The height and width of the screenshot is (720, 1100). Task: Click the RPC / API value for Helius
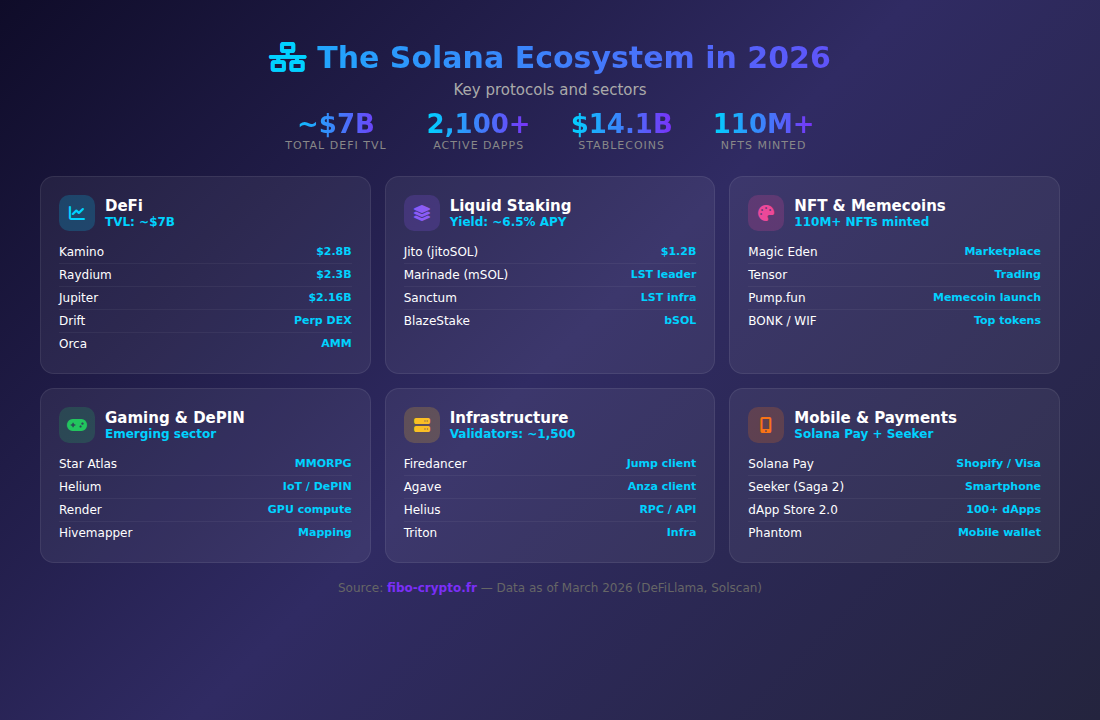click(x=667, y=509)
